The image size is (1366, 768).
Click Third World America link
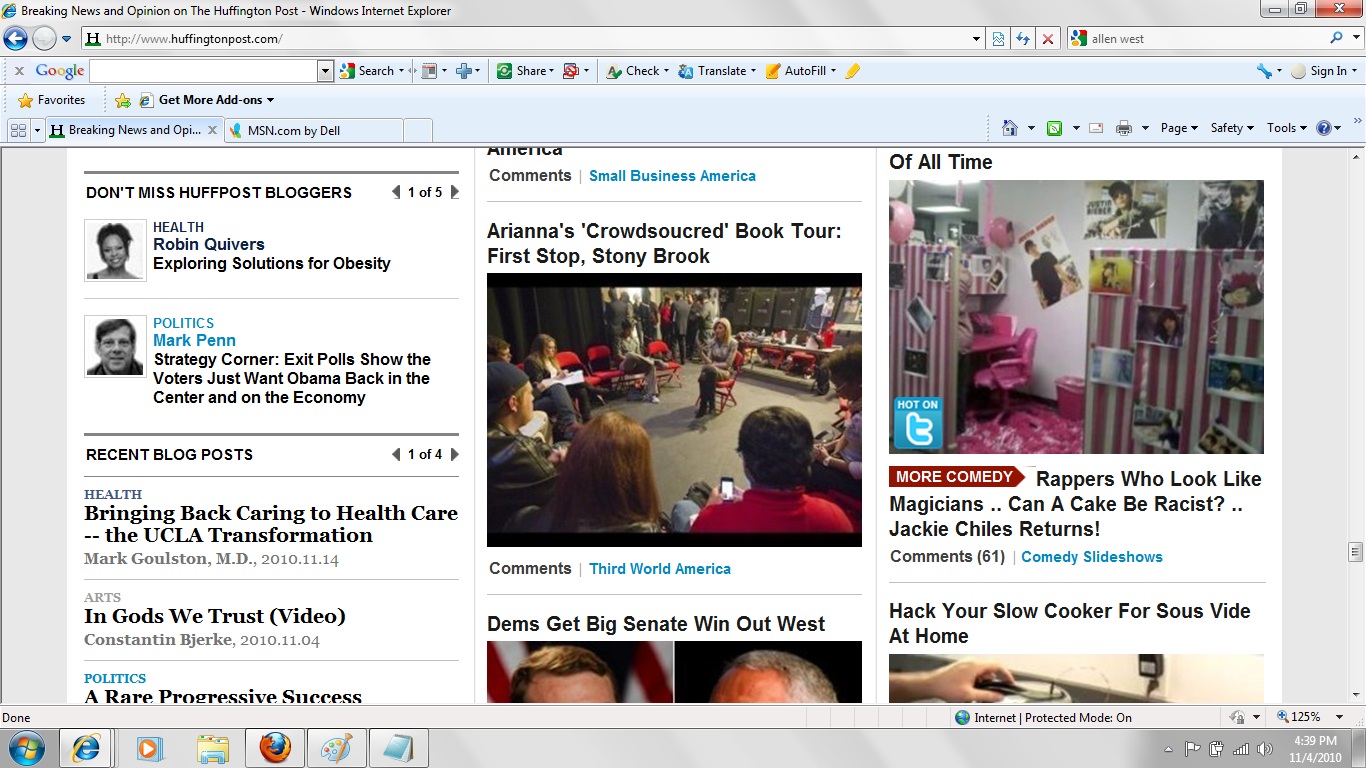[x=660, y=569]
